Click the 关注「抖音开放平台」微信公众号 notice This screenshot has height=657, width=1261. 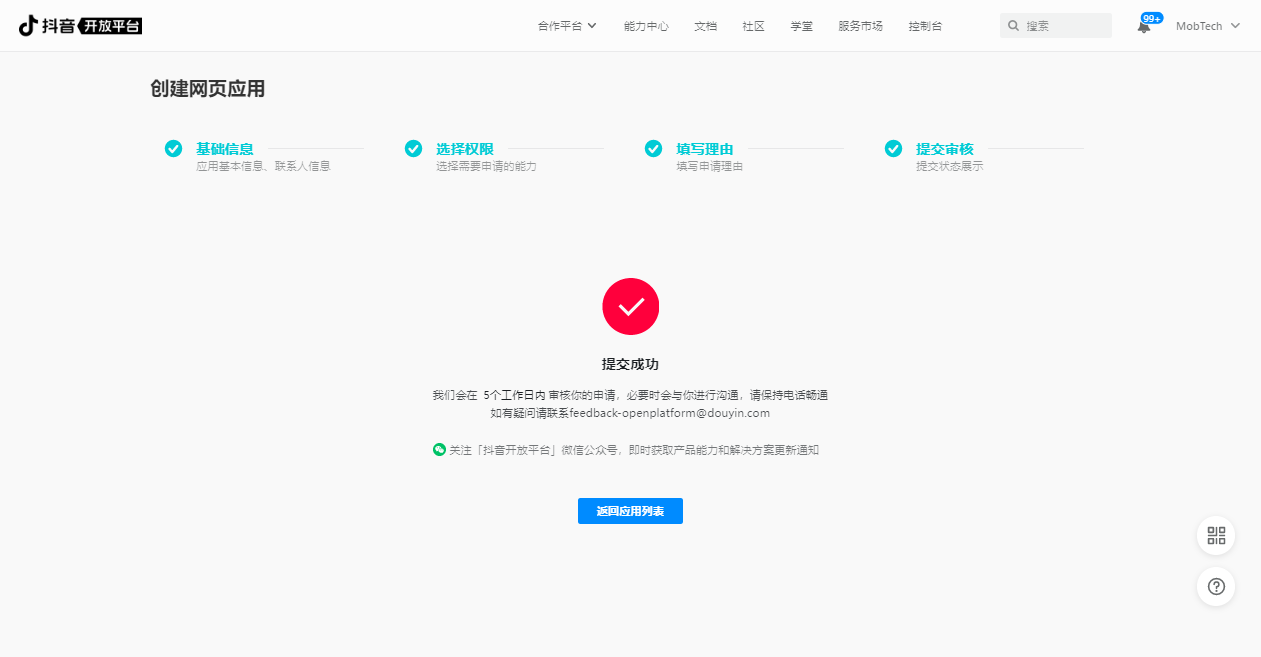(634, 450)
